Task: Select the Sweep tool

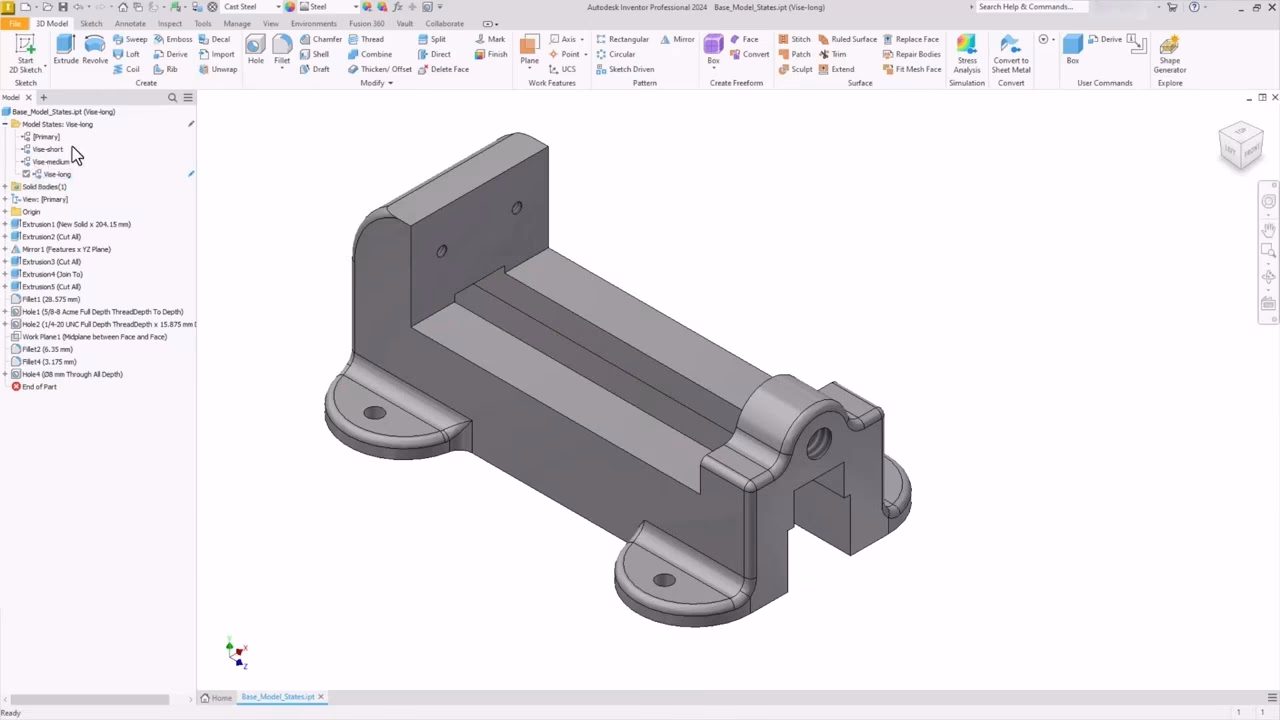Action: tap(134, 39)
